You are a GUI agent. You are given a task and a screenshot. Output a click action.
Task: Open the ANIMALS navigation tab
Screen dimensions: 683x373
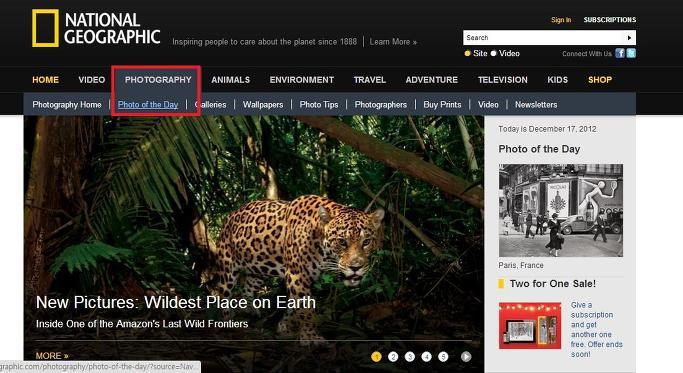[230, 80]
